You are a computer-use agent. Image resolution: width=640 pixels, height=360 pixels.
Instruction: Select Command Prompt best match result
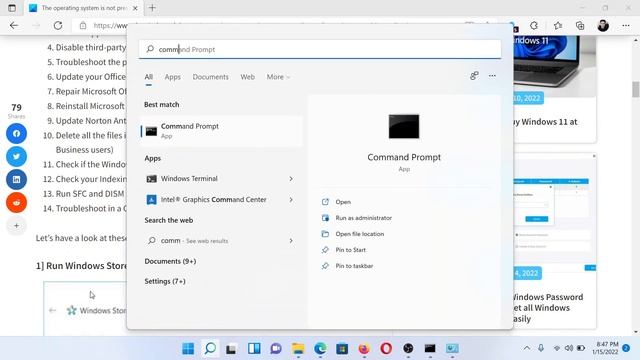pos(221,131)
